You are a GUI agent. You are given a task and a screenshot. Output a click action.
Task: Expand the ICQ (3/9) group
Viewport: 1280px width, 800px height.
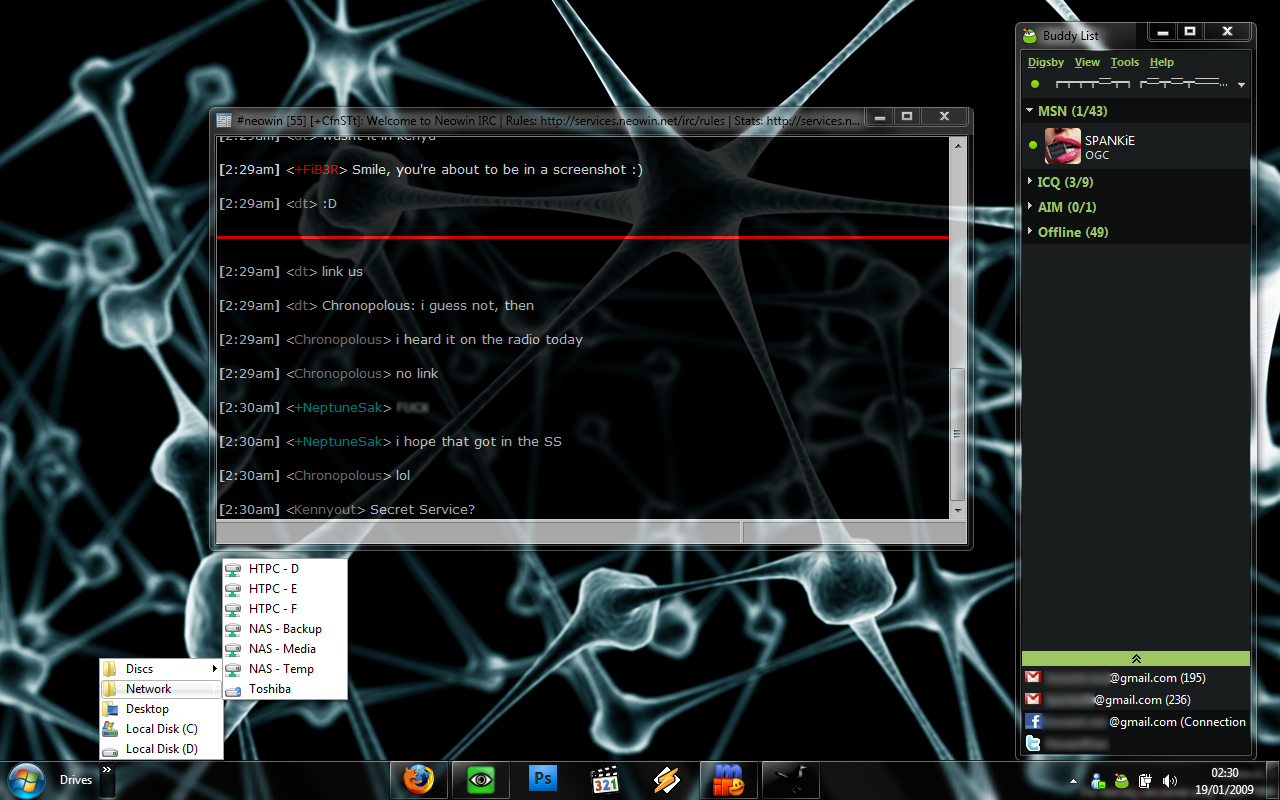click(1030, 182)
